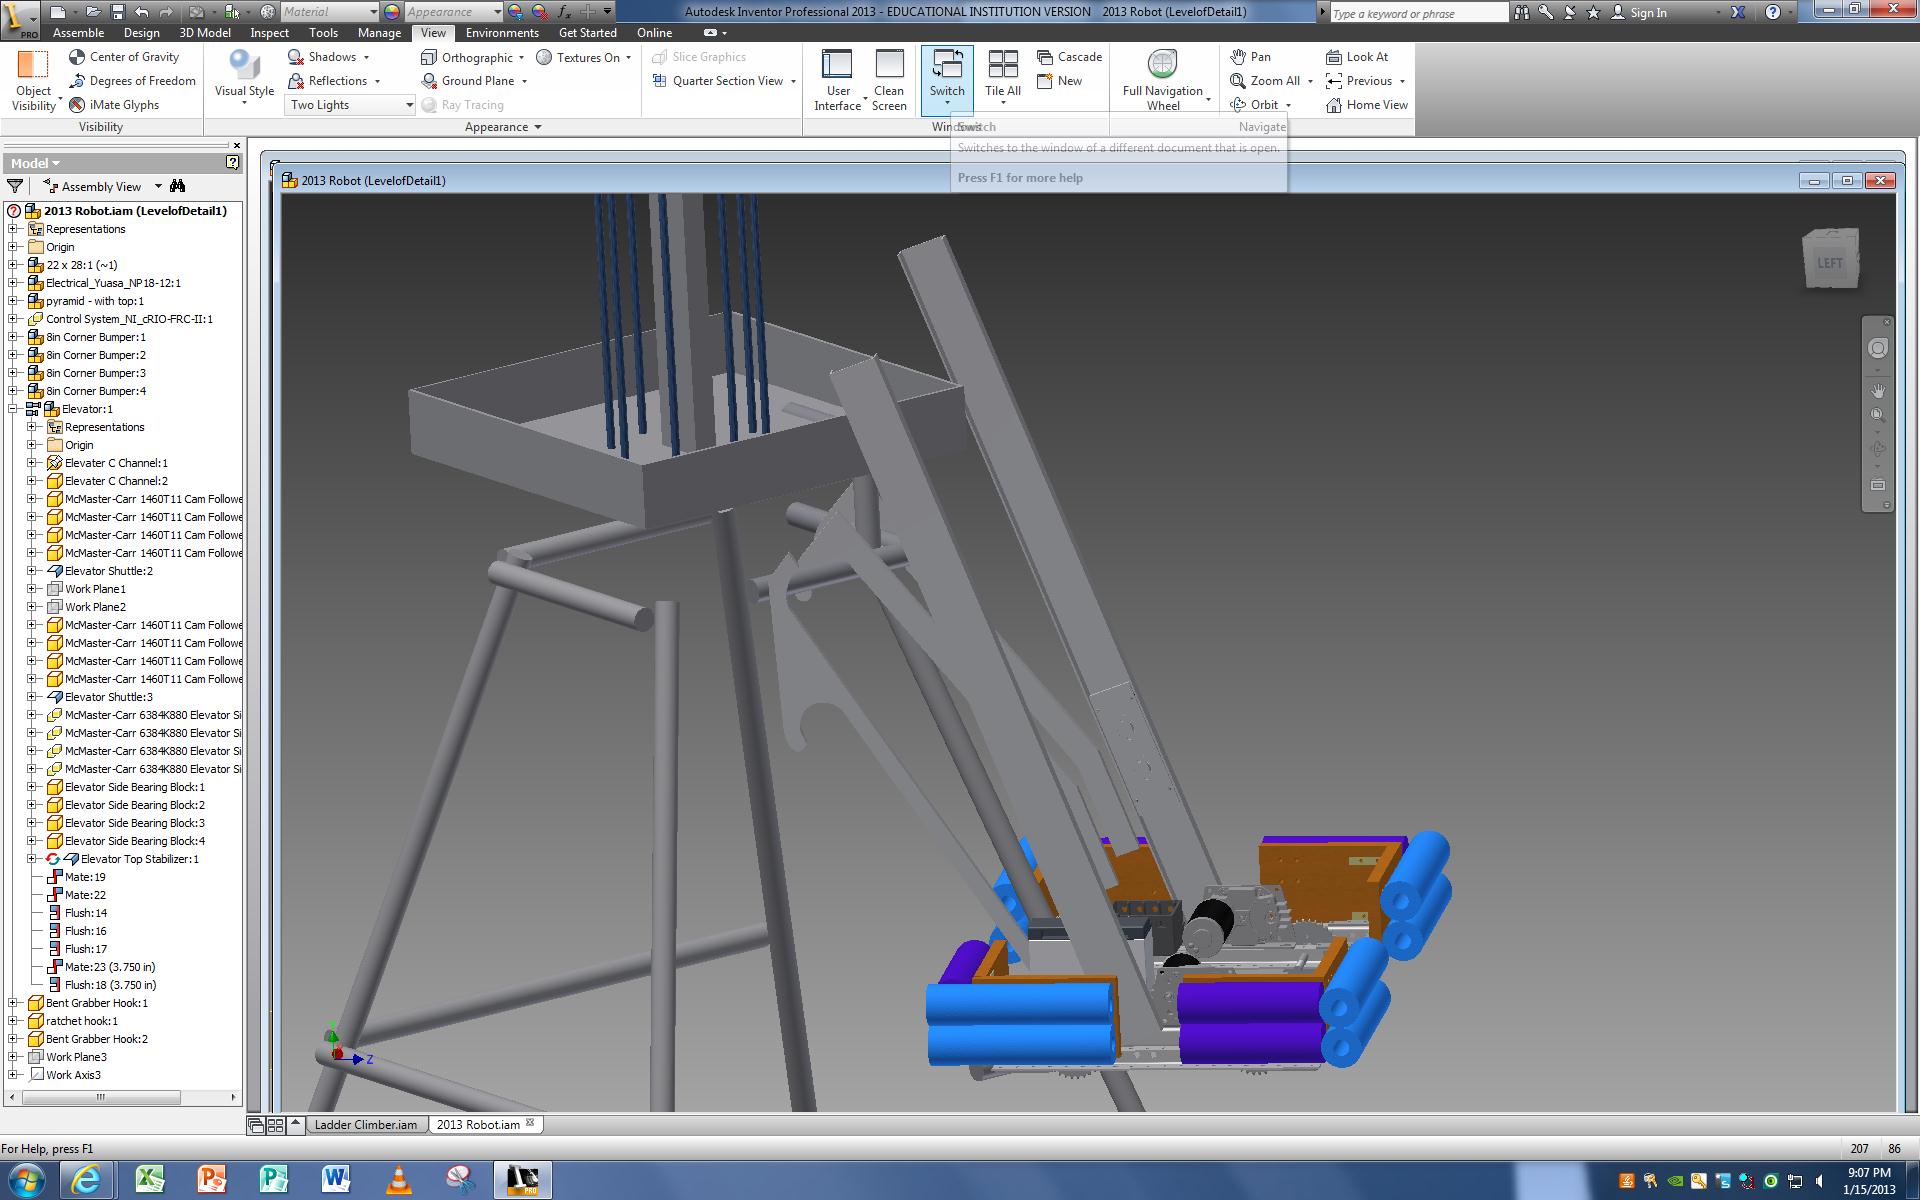Click the ViewCube LEFT face
Viewport: 1920px width, 1200px height.
1830,262
